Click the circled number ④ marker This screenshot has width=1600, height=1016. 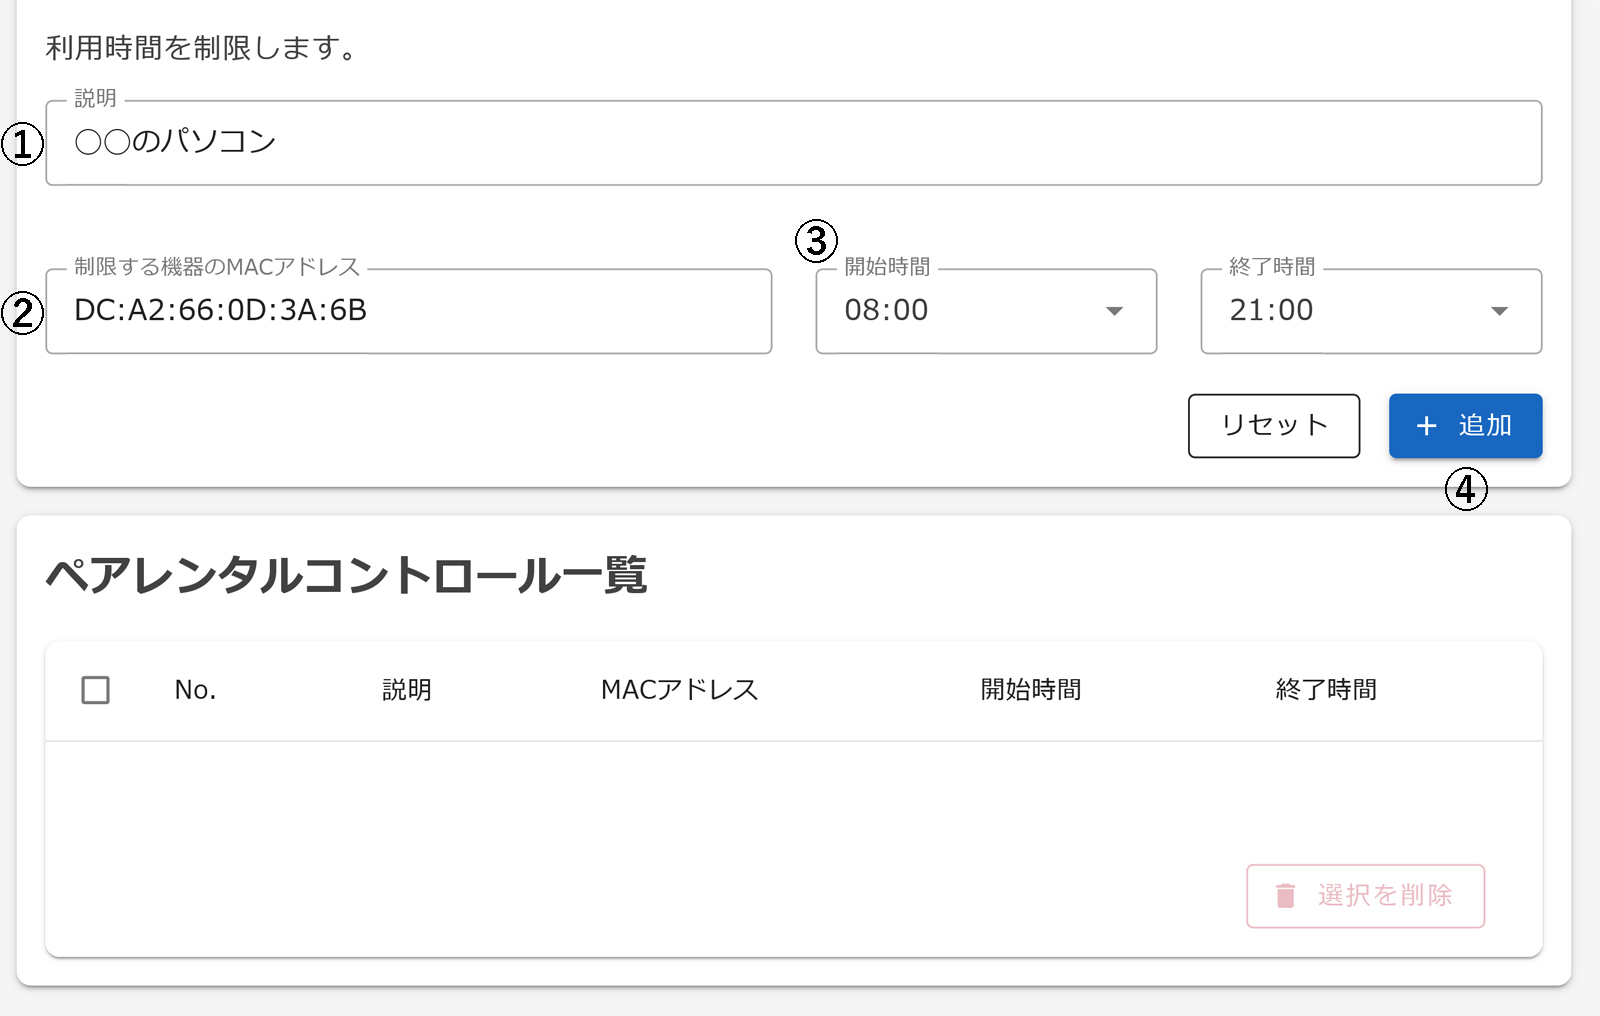1466,490
